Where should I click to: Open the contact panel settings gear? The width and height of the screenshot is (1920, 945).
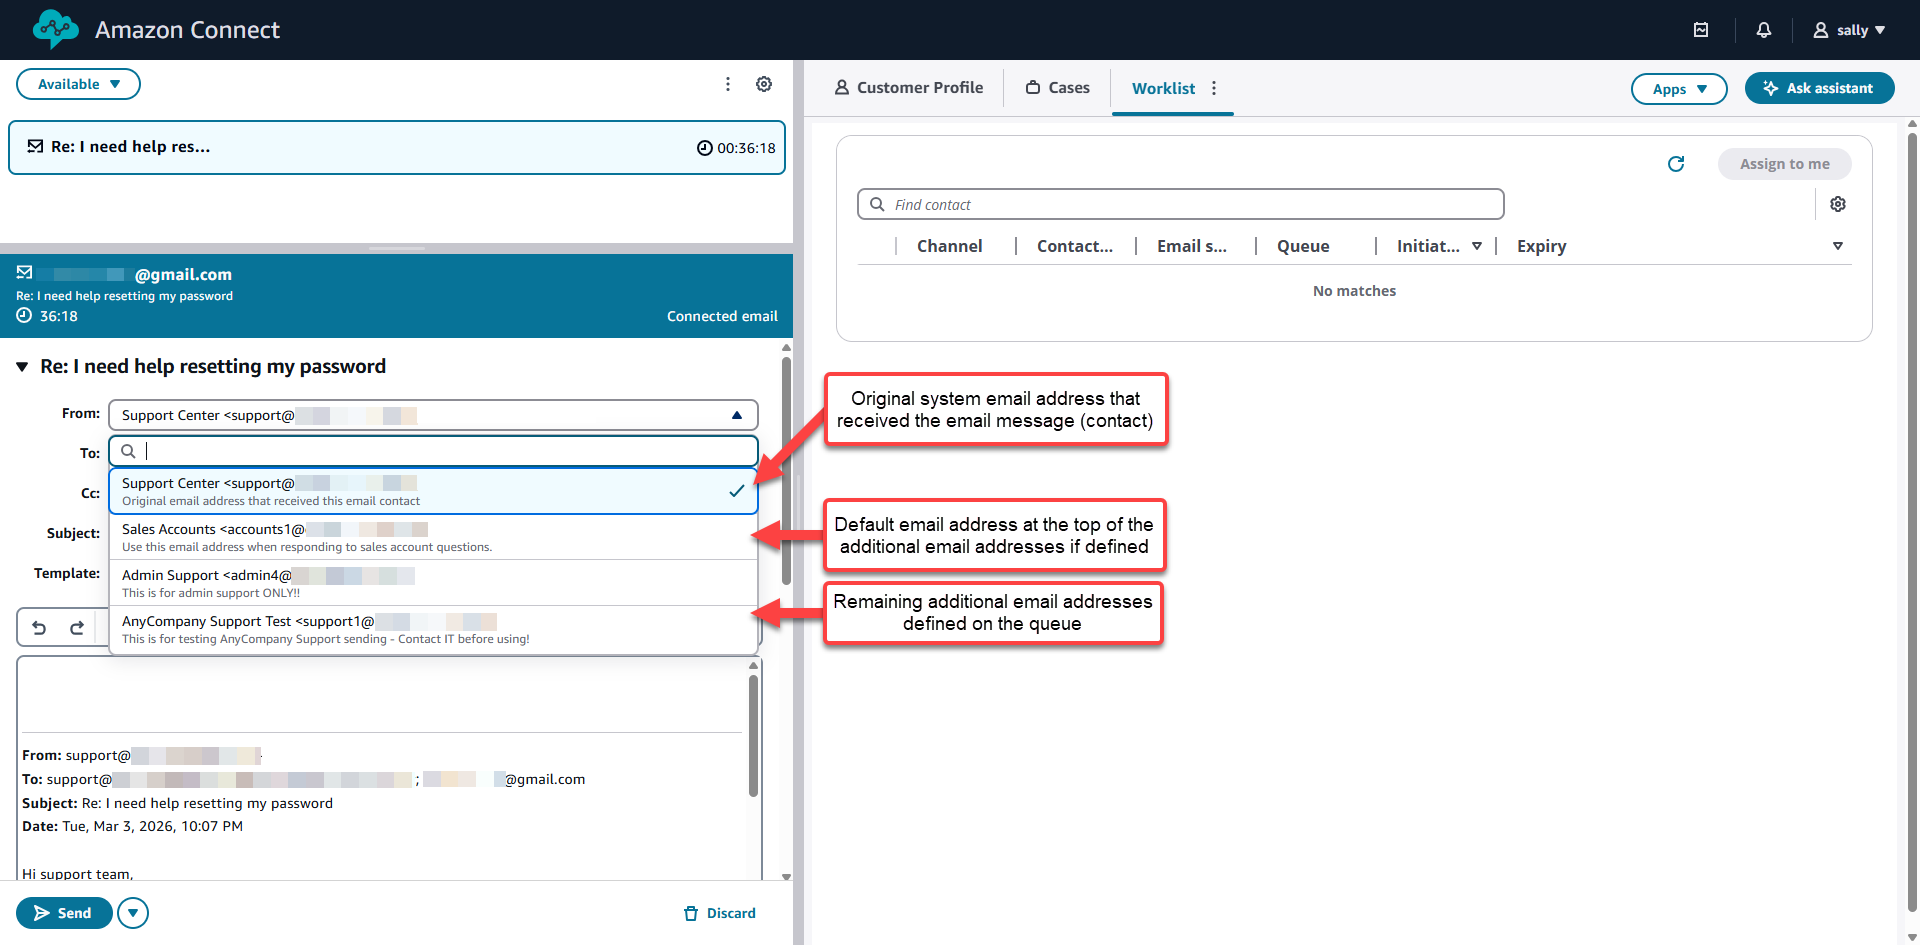764,84
